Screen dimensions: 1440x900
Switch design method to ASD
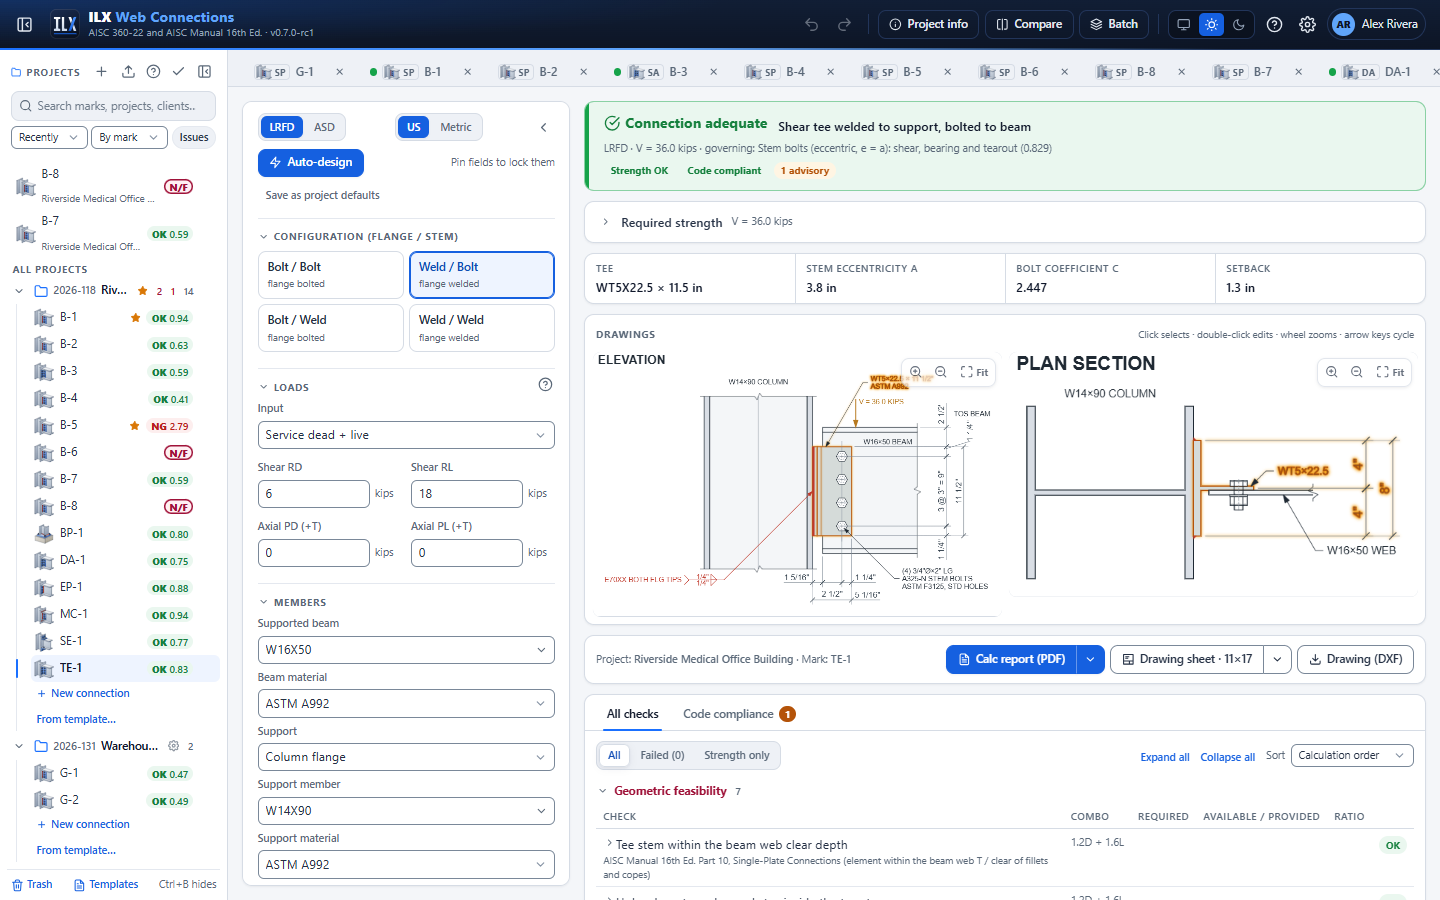click(x=324, y=127)
